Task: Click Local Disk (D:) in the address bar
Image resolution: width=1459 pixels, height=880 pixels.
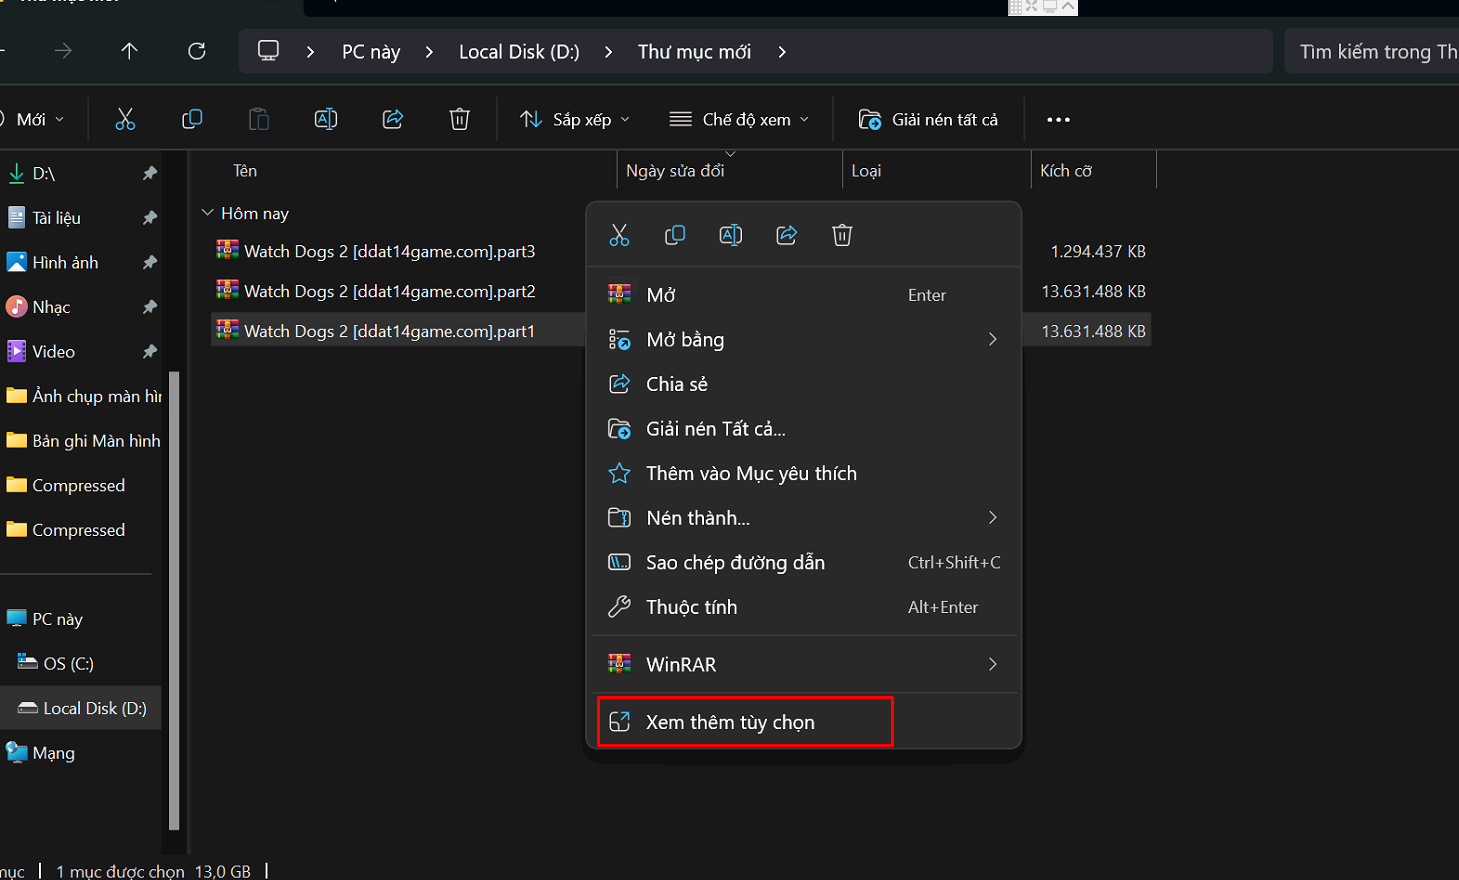Action: click(519, 51)
